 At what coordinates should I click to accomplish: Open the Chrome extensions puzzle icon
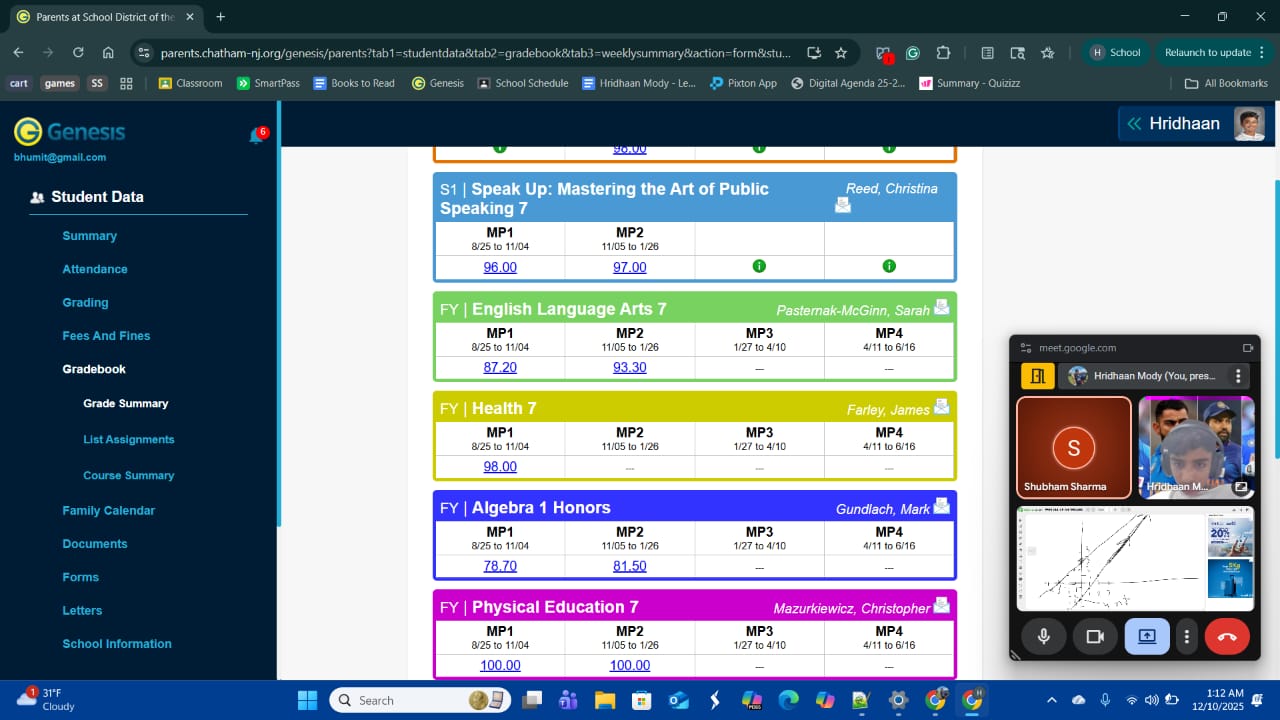[943, 53]
